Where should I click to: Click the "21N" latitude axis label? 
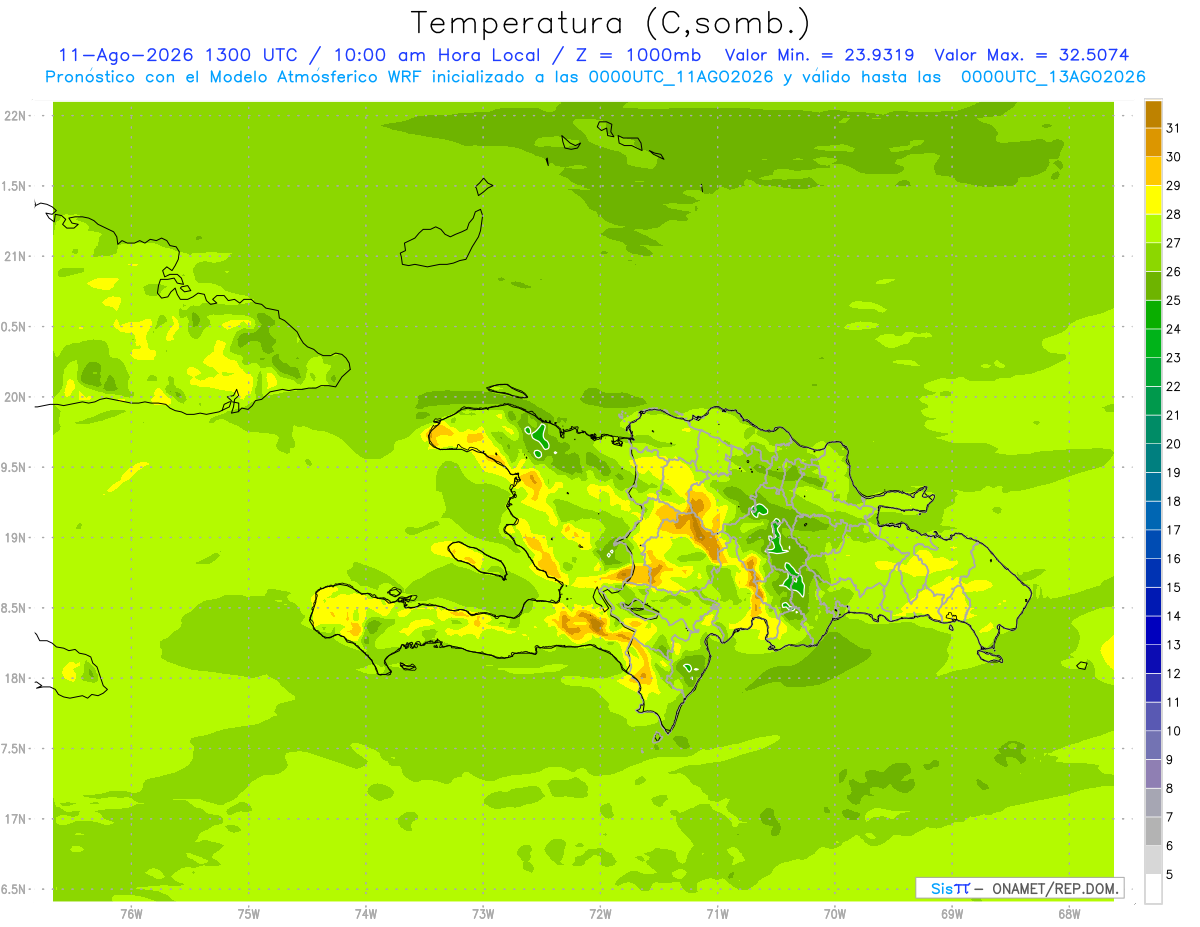[x=16, y=257]
